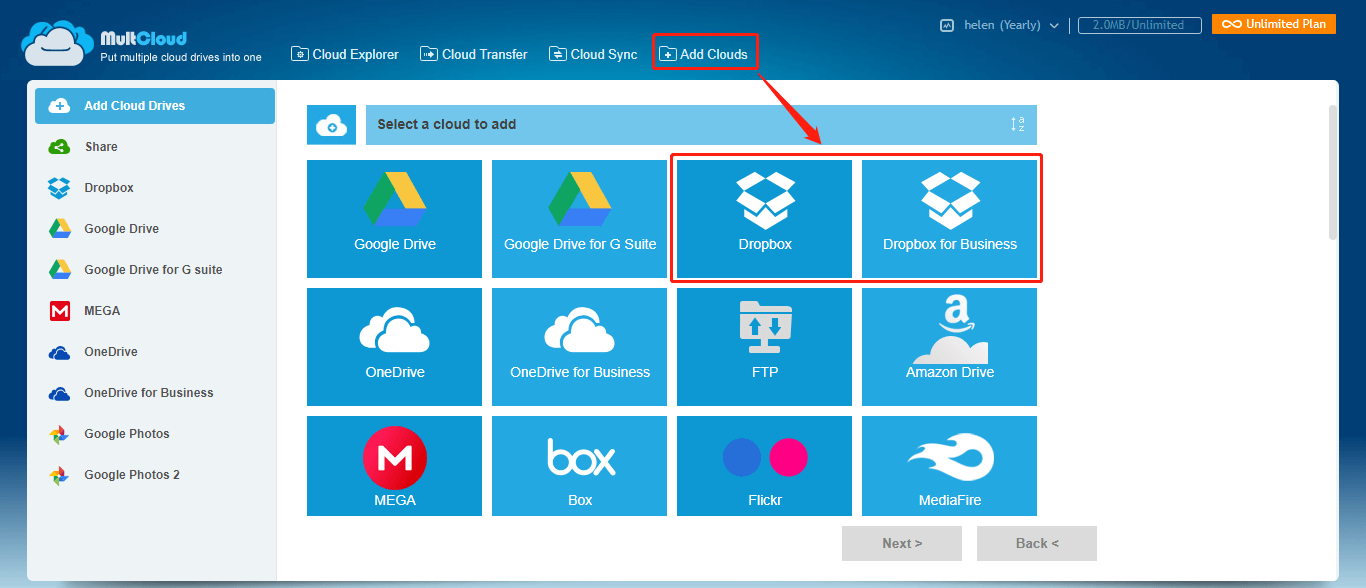1366x588 pixels.
Task: Click the Next > button
Action: 902,543
